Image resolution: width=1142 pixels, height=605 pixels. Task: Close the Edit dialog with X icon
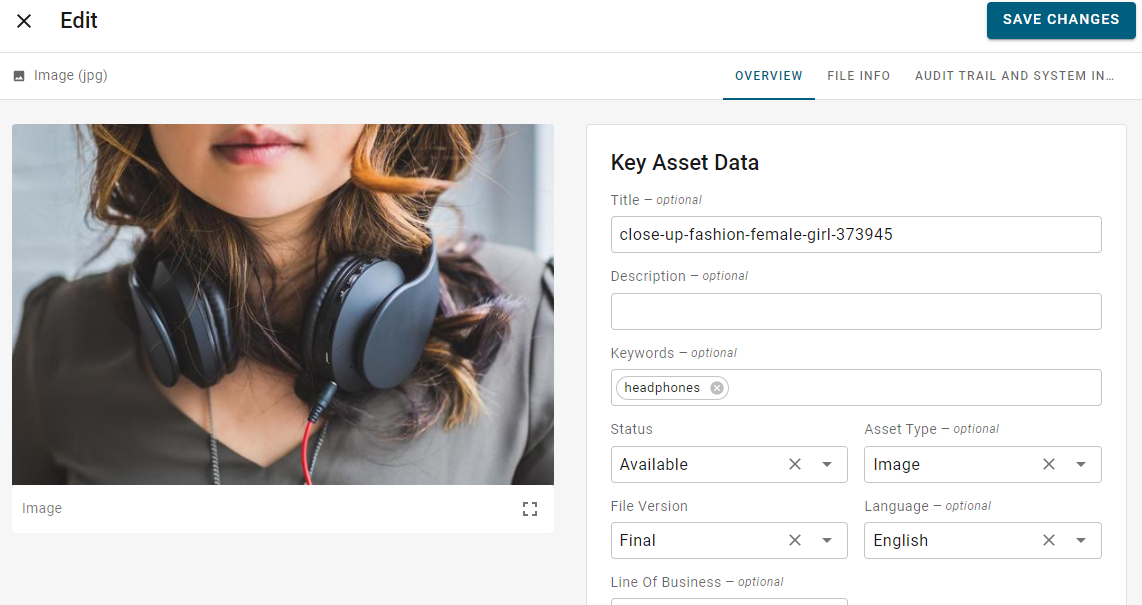point(24,21)
